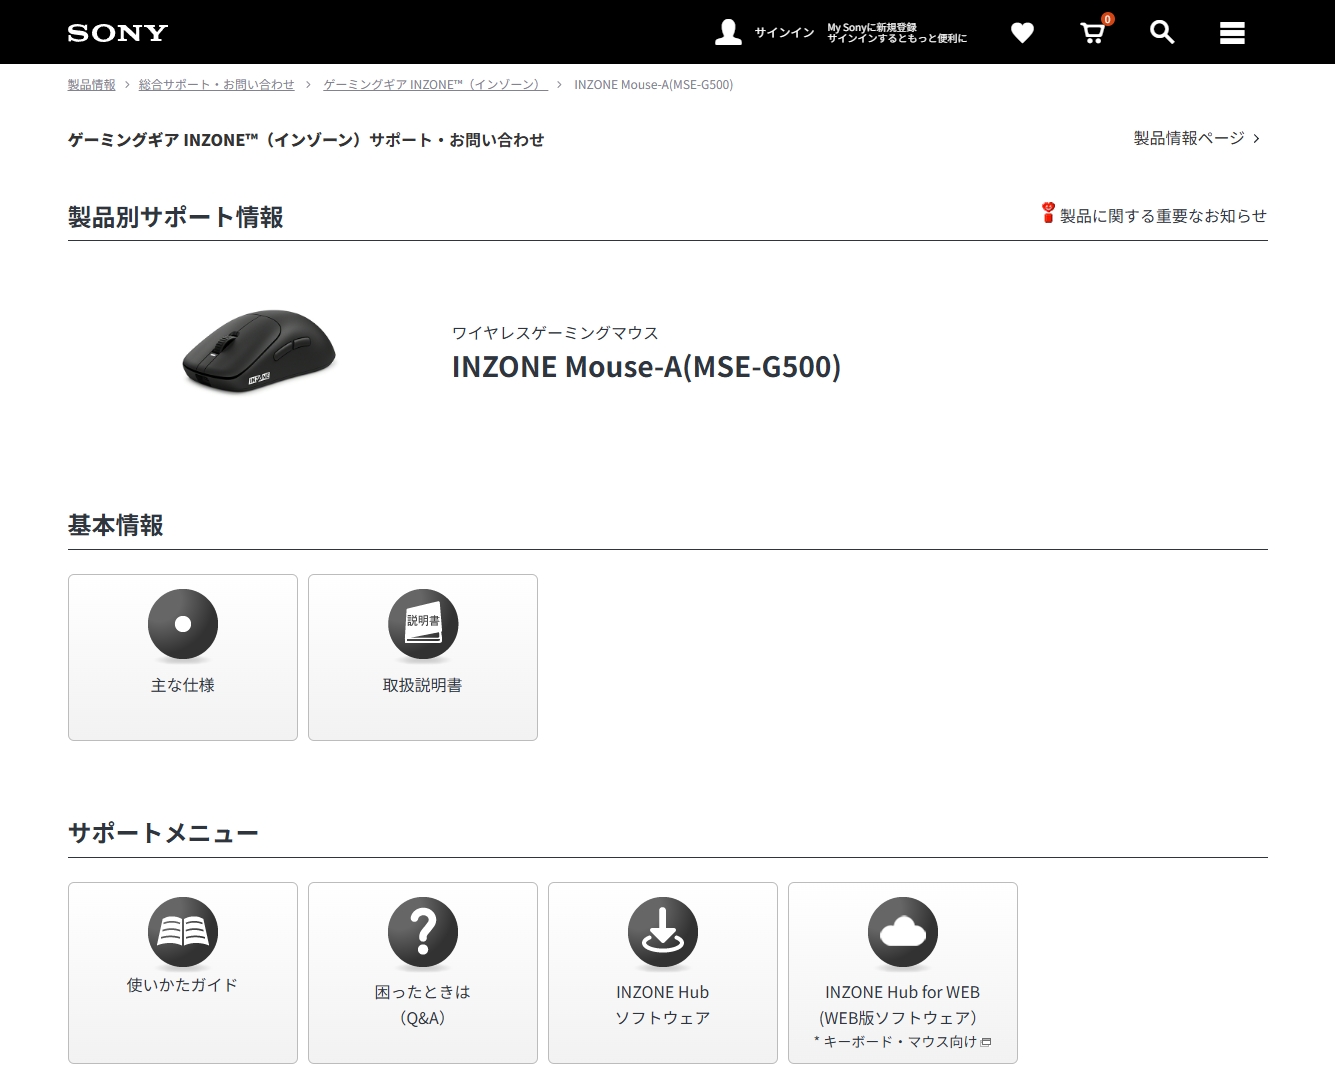
Task: Click the ゲーミングギア INZONE サポート page title
Action: coord(306,140)
